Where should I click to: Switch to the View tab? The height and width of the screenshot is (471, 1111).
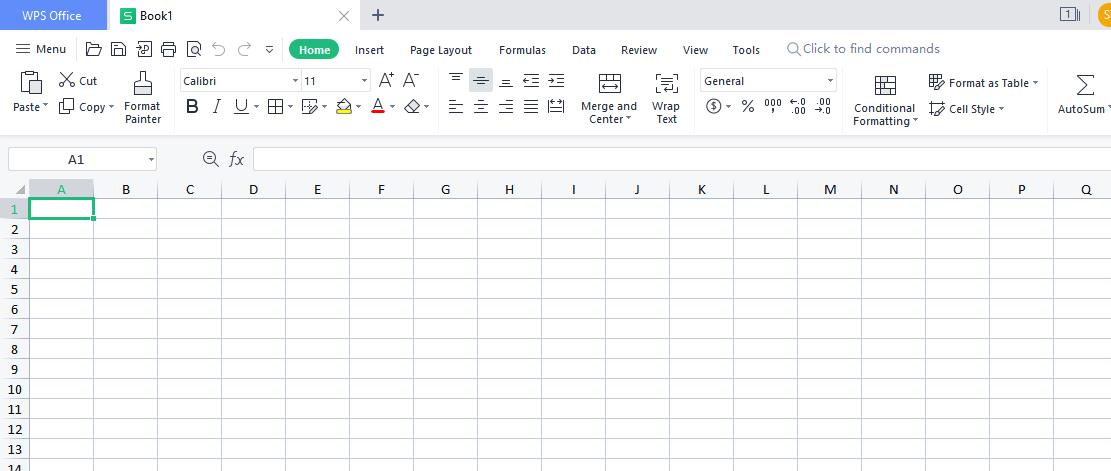[x=695, y=50]
